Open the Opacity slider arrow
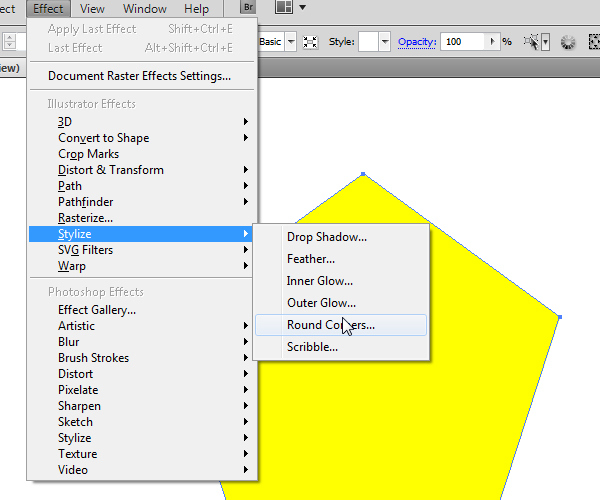Screen dimensions: 600x500 493,42
